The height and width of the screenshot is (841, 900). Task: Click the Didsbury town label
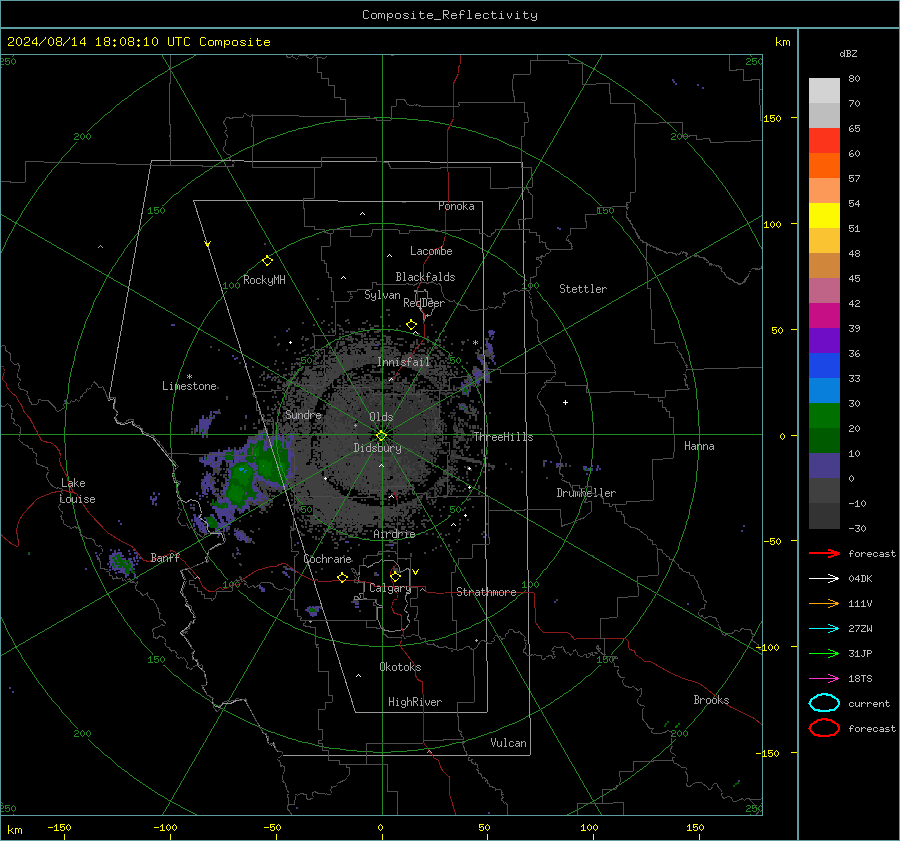pos(377,448)
